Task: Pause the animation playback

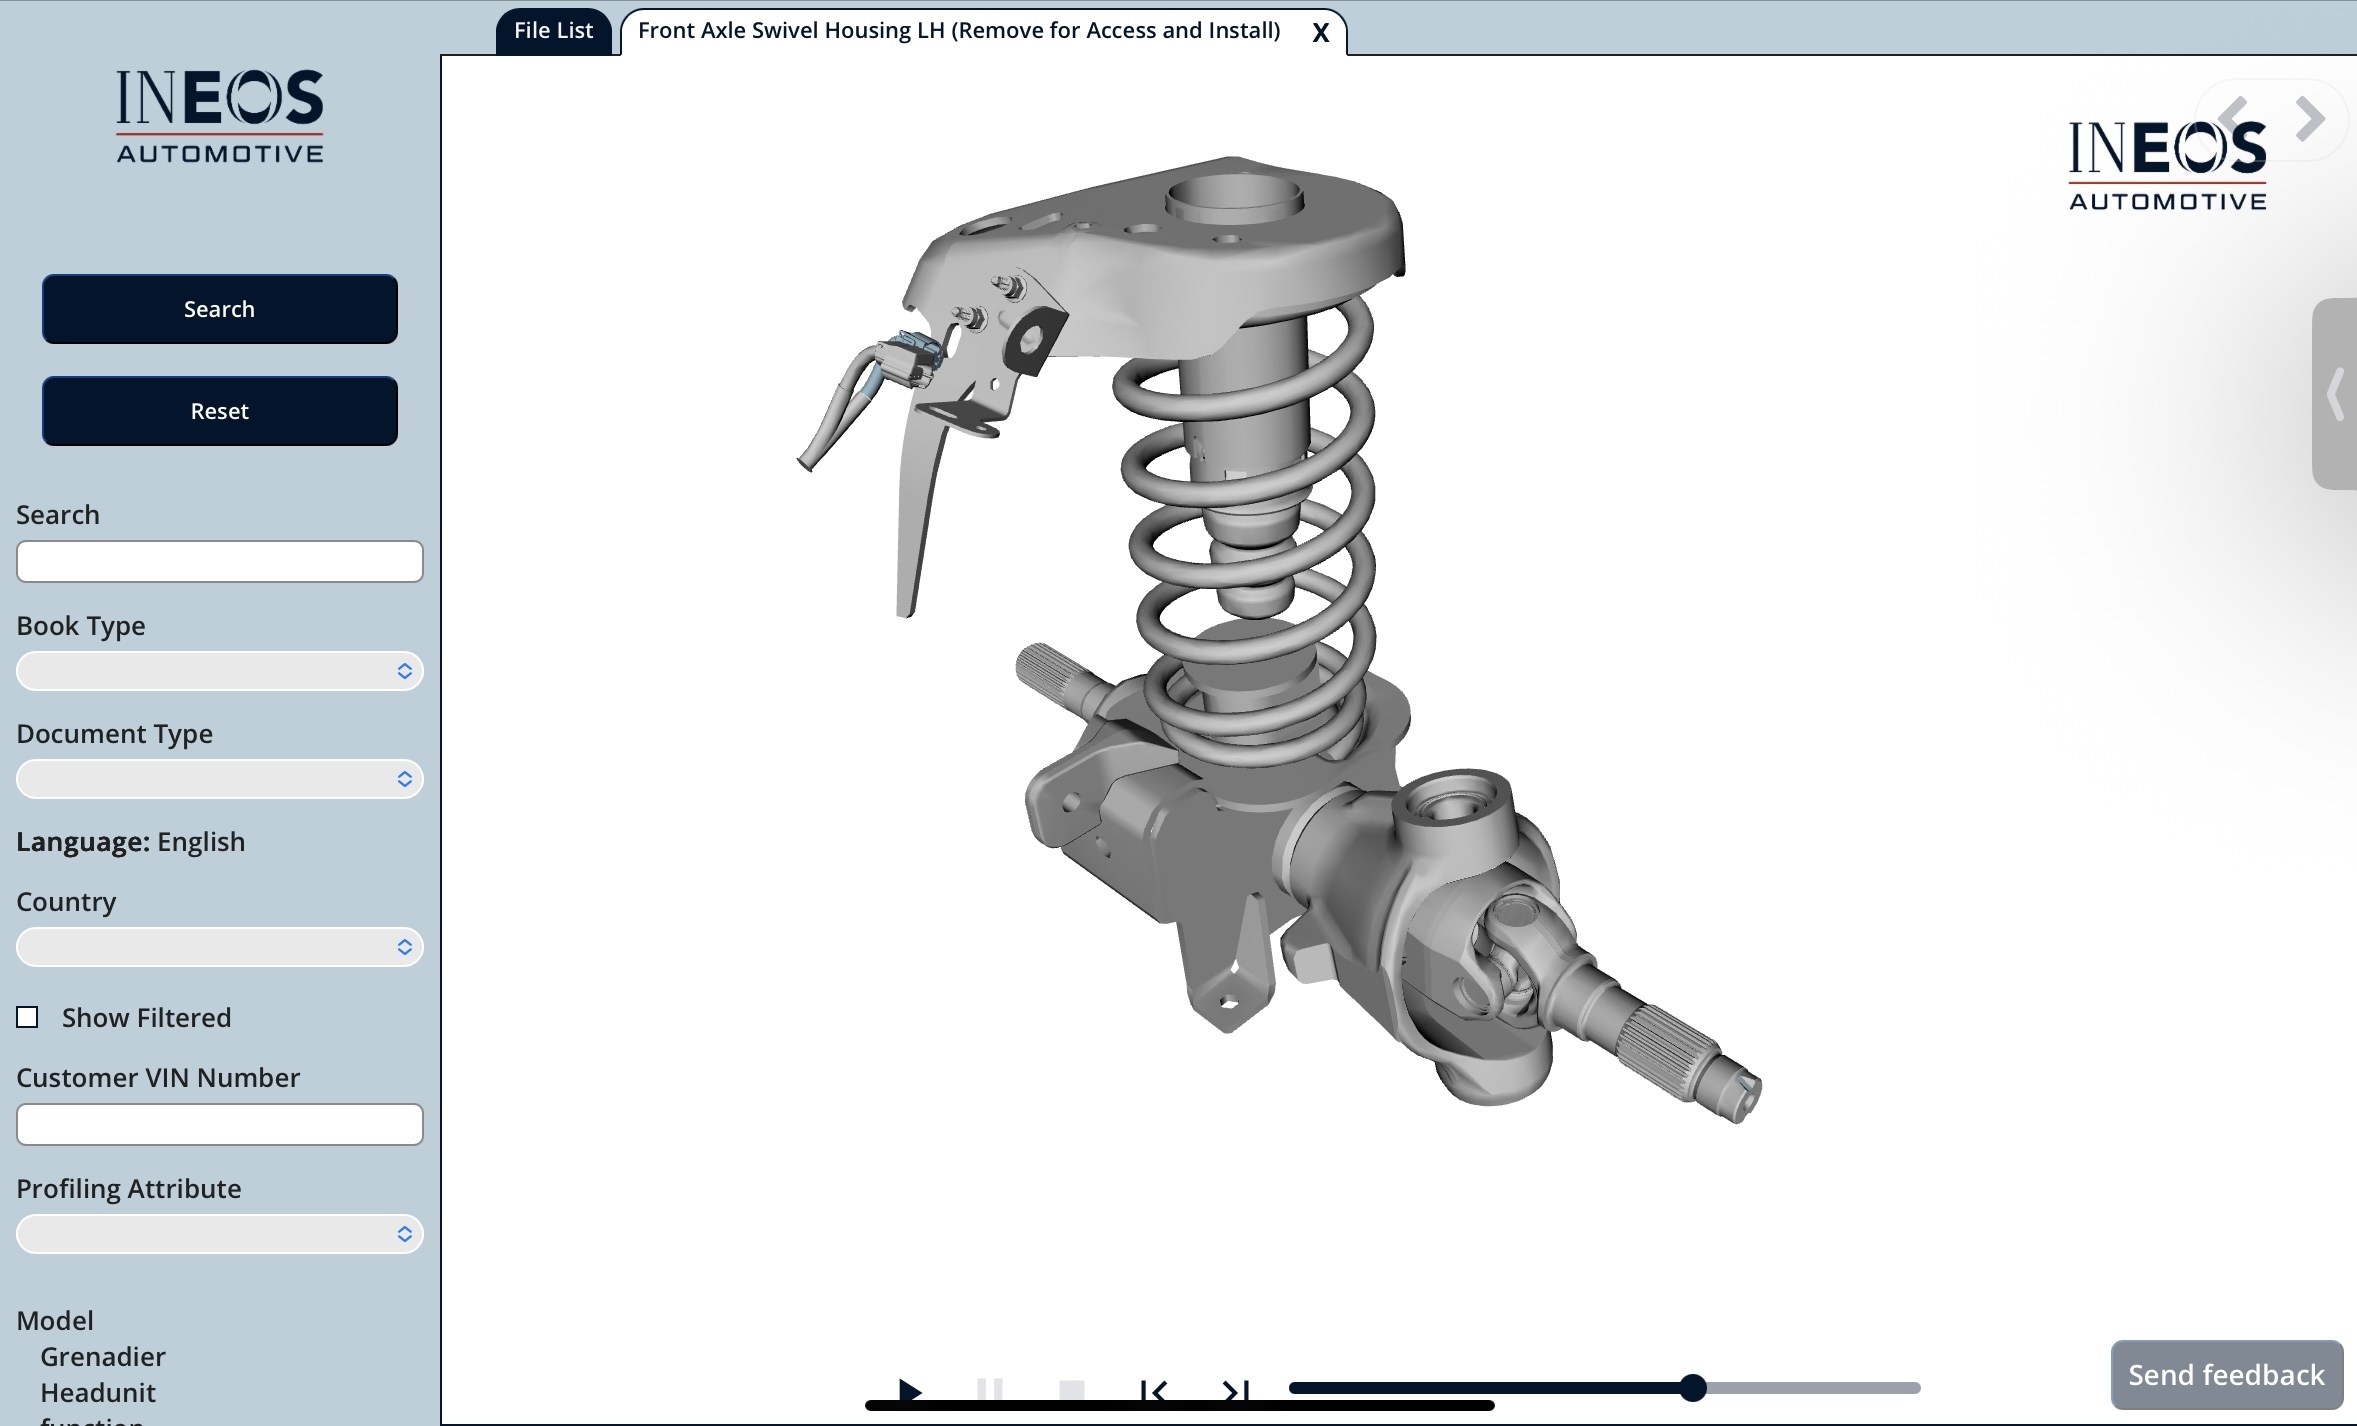Action: click(x=990, y=1390)
